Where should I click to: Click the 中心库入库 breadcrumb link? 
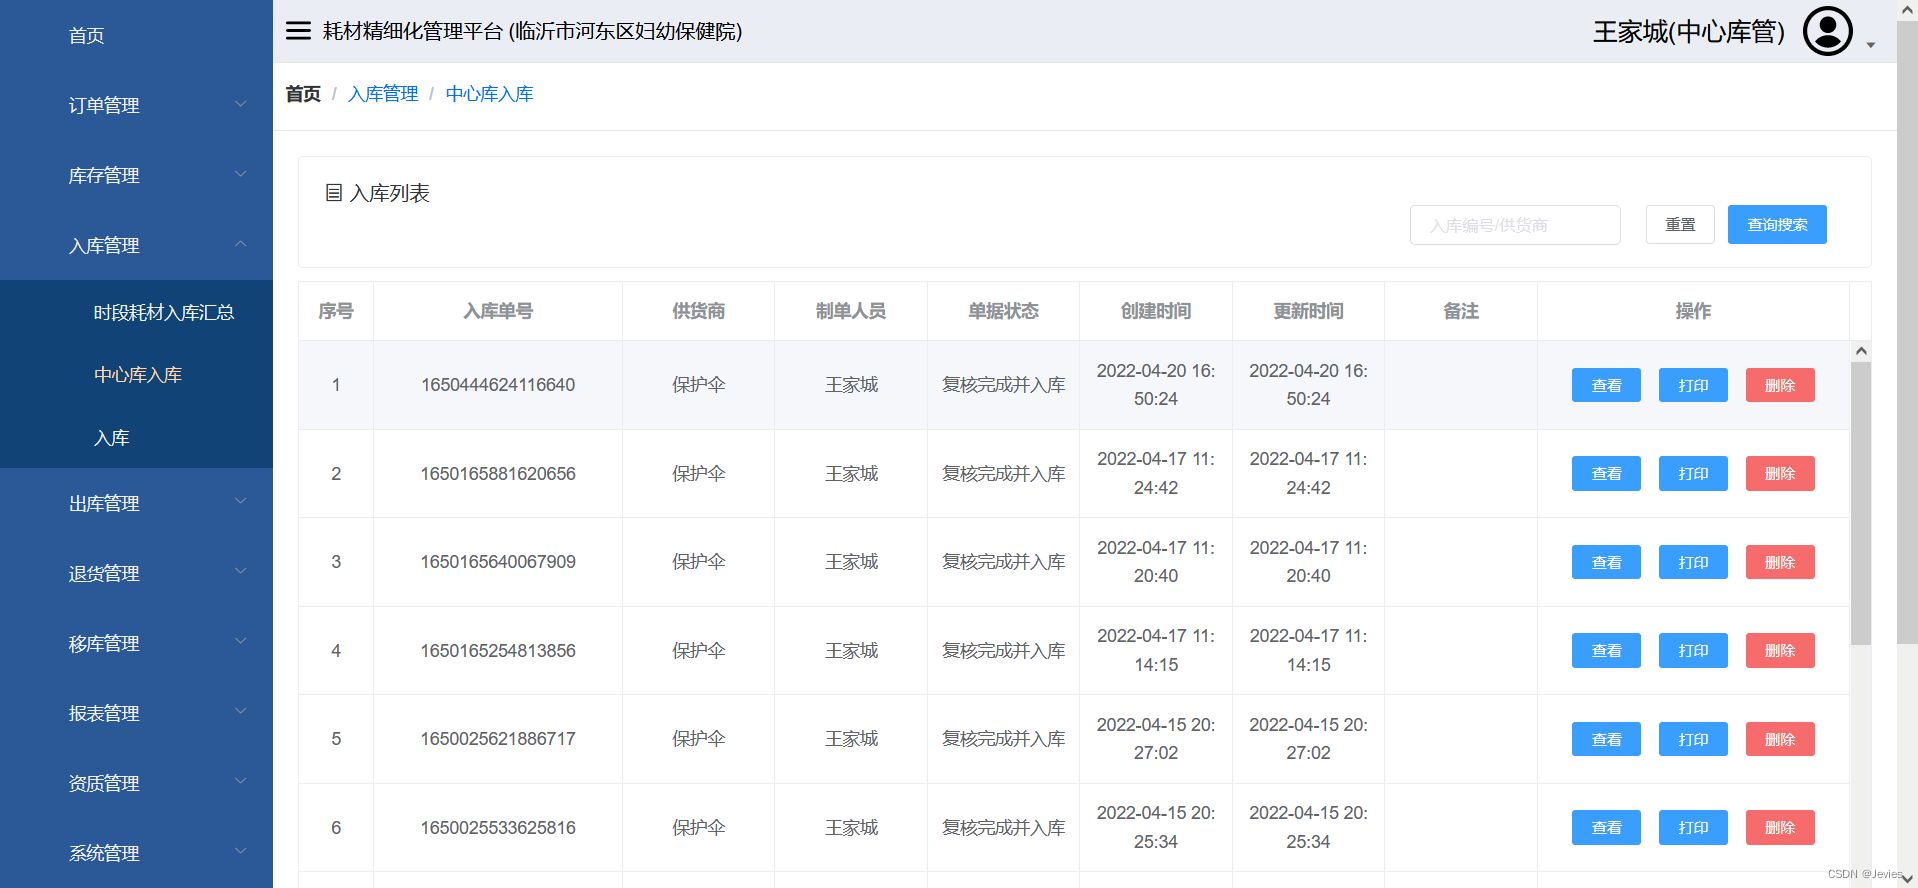point(489,94)
